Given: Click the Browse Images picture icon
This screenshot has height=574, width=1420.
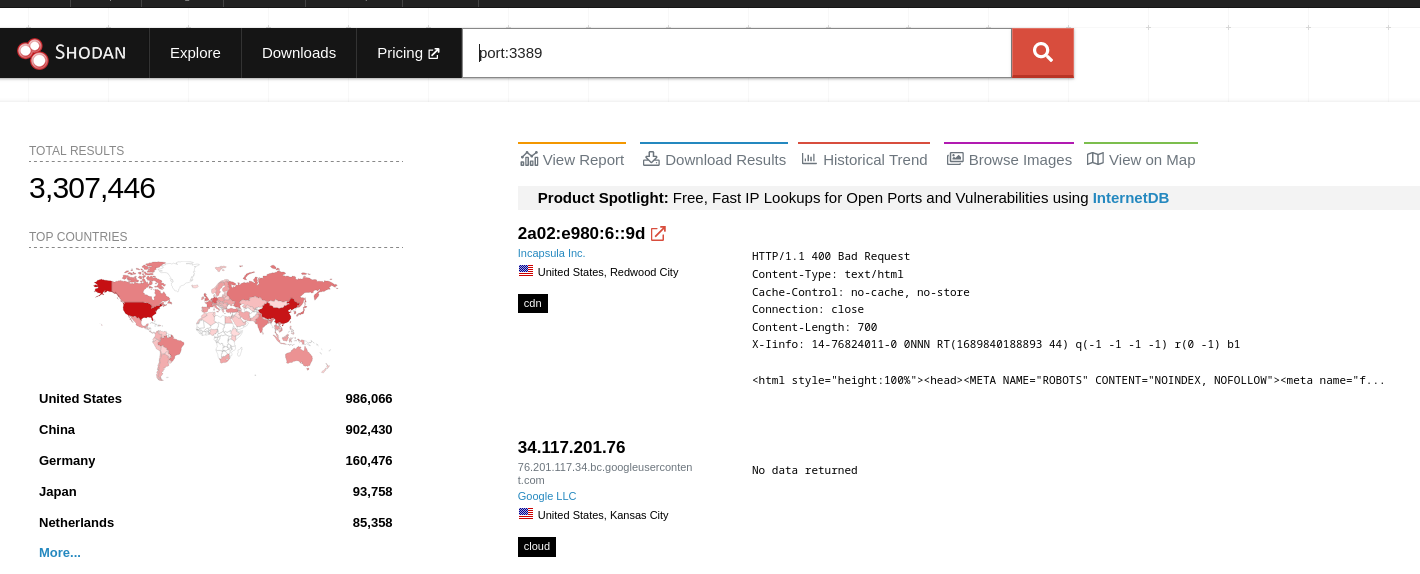Looking at the screenshot, I should [955, 159].
